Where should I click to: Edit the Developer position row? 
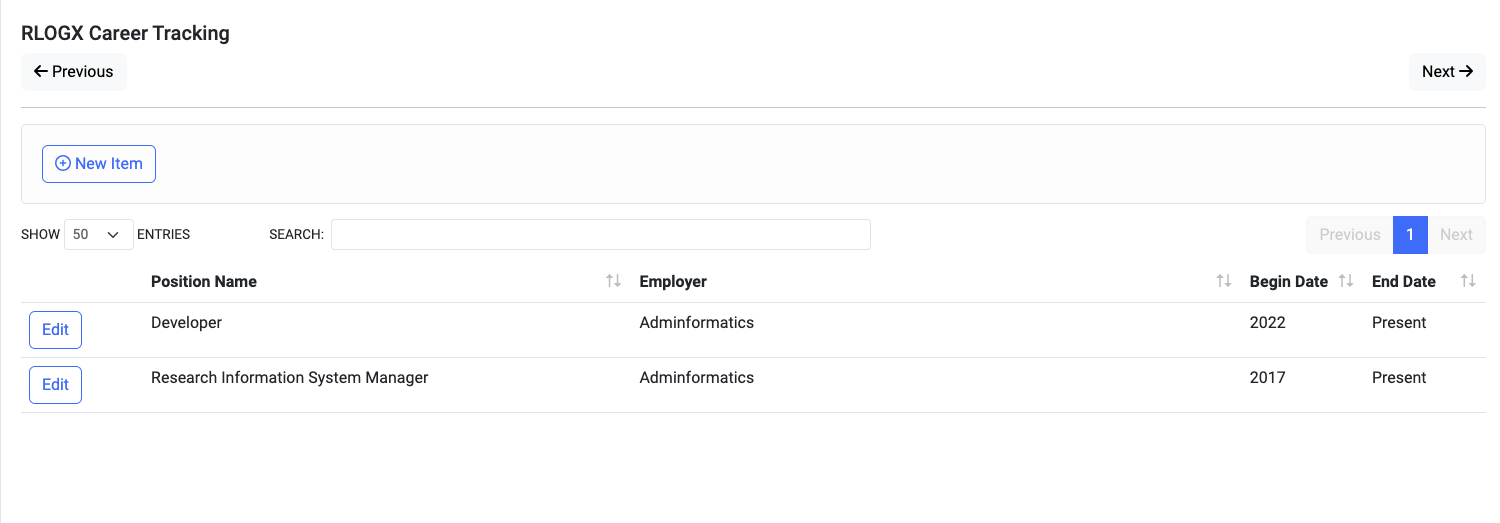(x=56, y=330)
